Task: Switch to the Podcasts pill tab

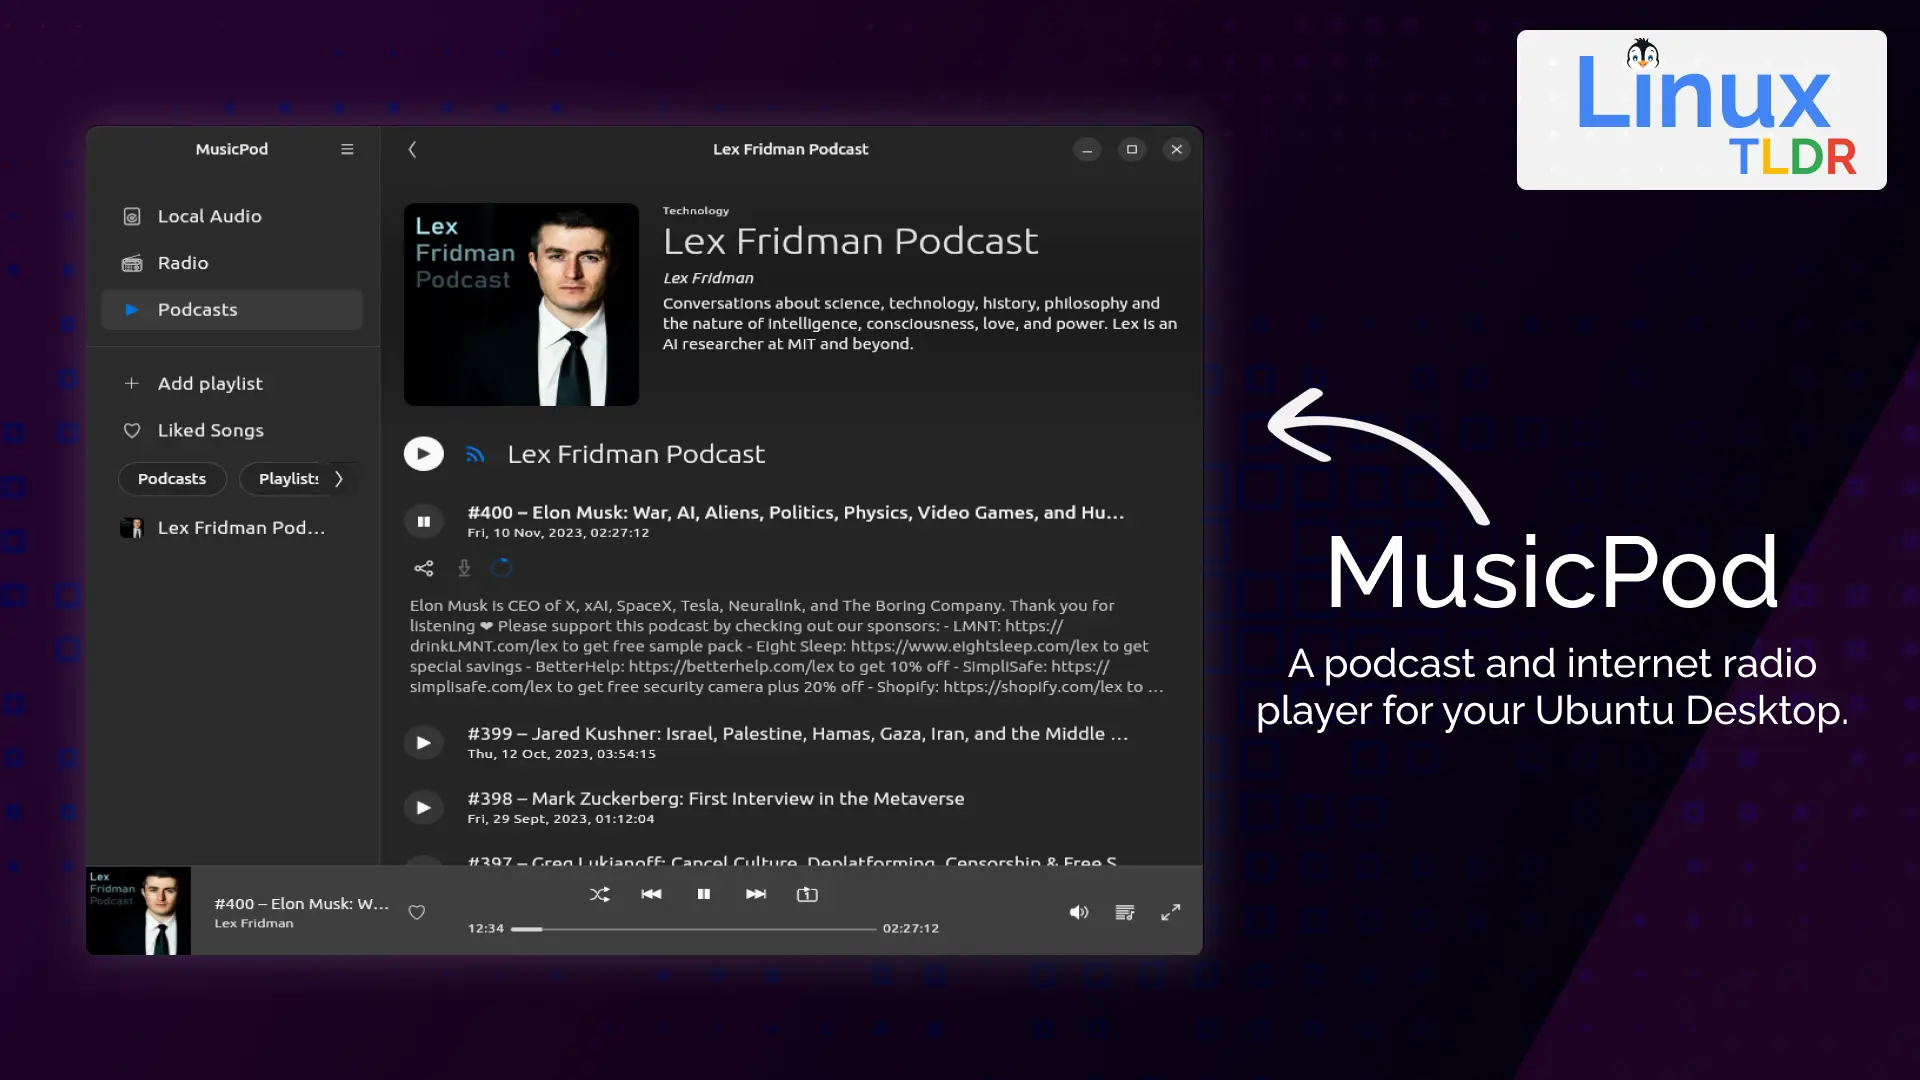Action: pyautogui.click(x=171, y=478)
